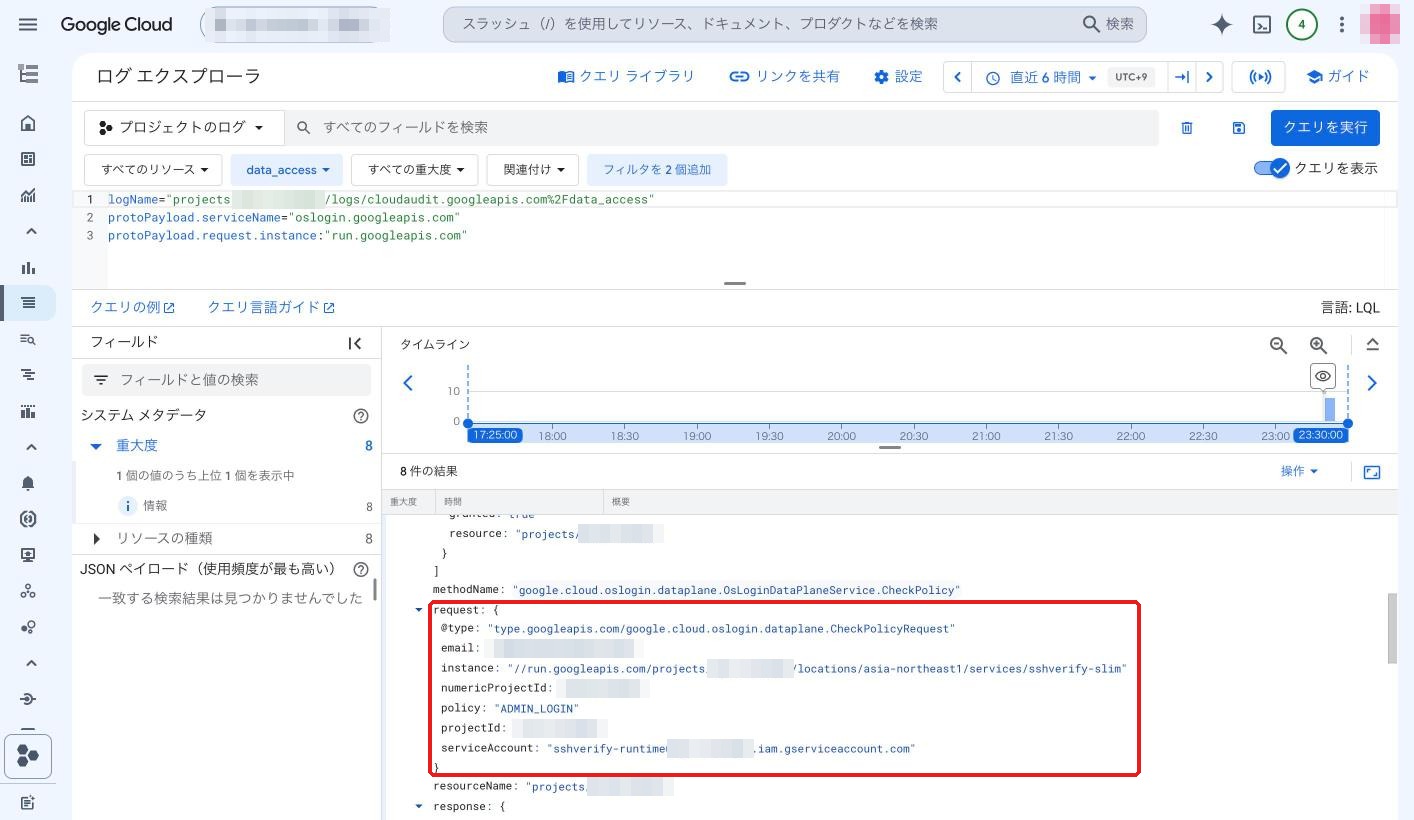Viewport: 1414px width, 820px height.
Task: Zoom in the timeline histogram
Action: click(x=1319, y=345)
